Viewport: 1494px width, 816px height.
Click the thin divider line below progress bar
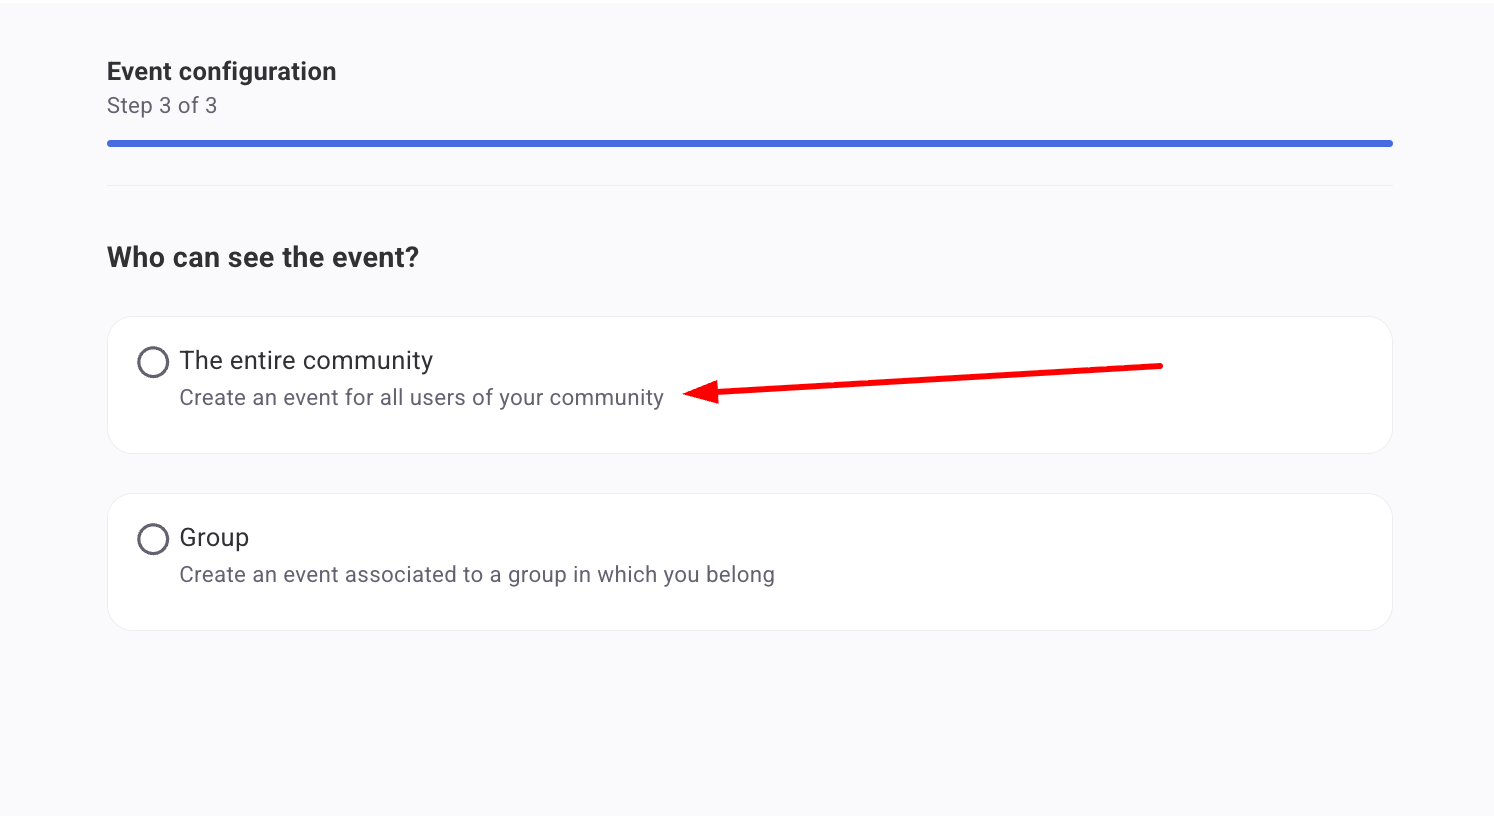[749, 186]
